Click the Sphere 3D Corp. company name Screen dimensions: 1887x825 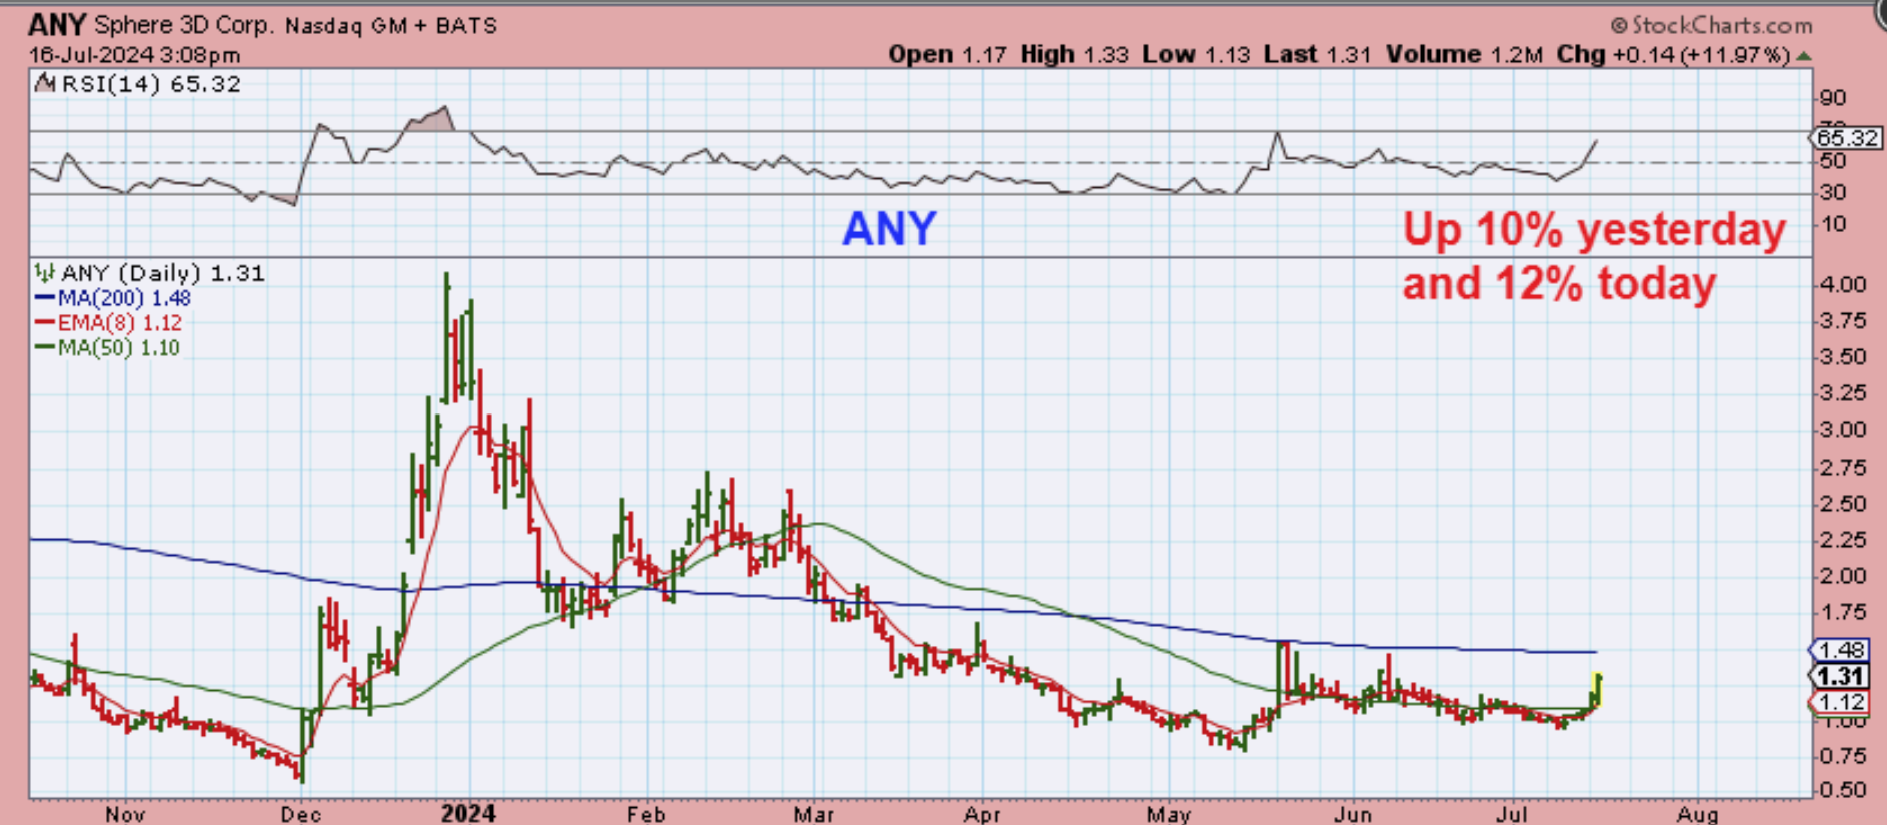coord(183,25)
